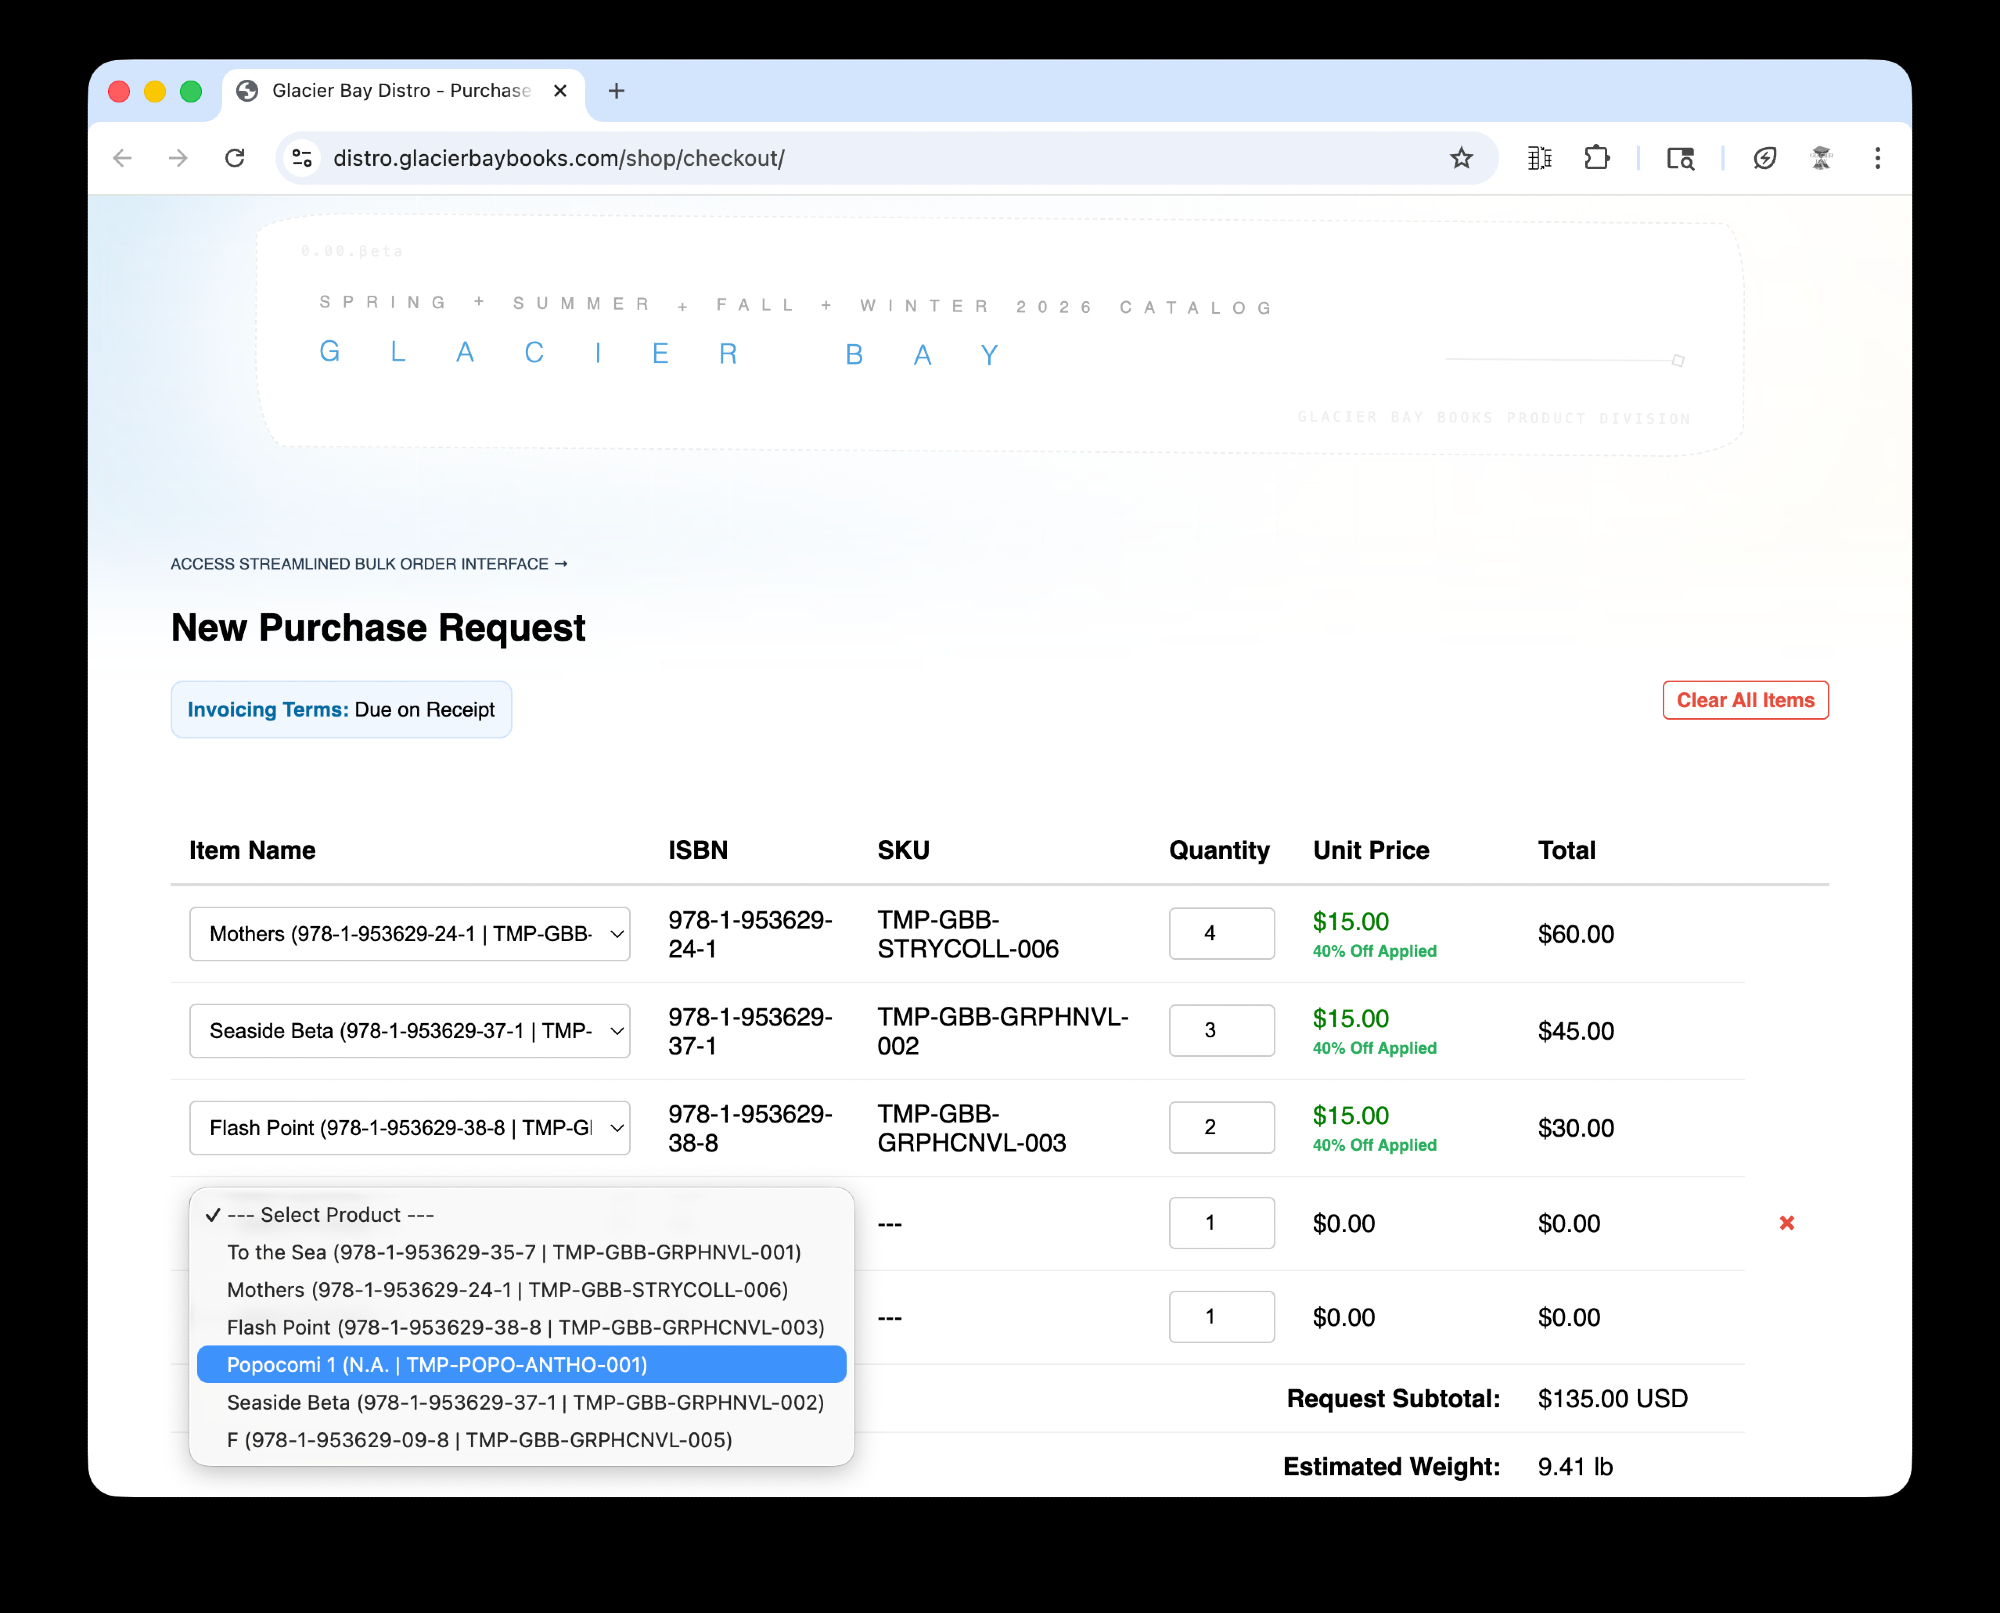
Task: Click the Mothers quantity field
Action: pos(1221,934)
